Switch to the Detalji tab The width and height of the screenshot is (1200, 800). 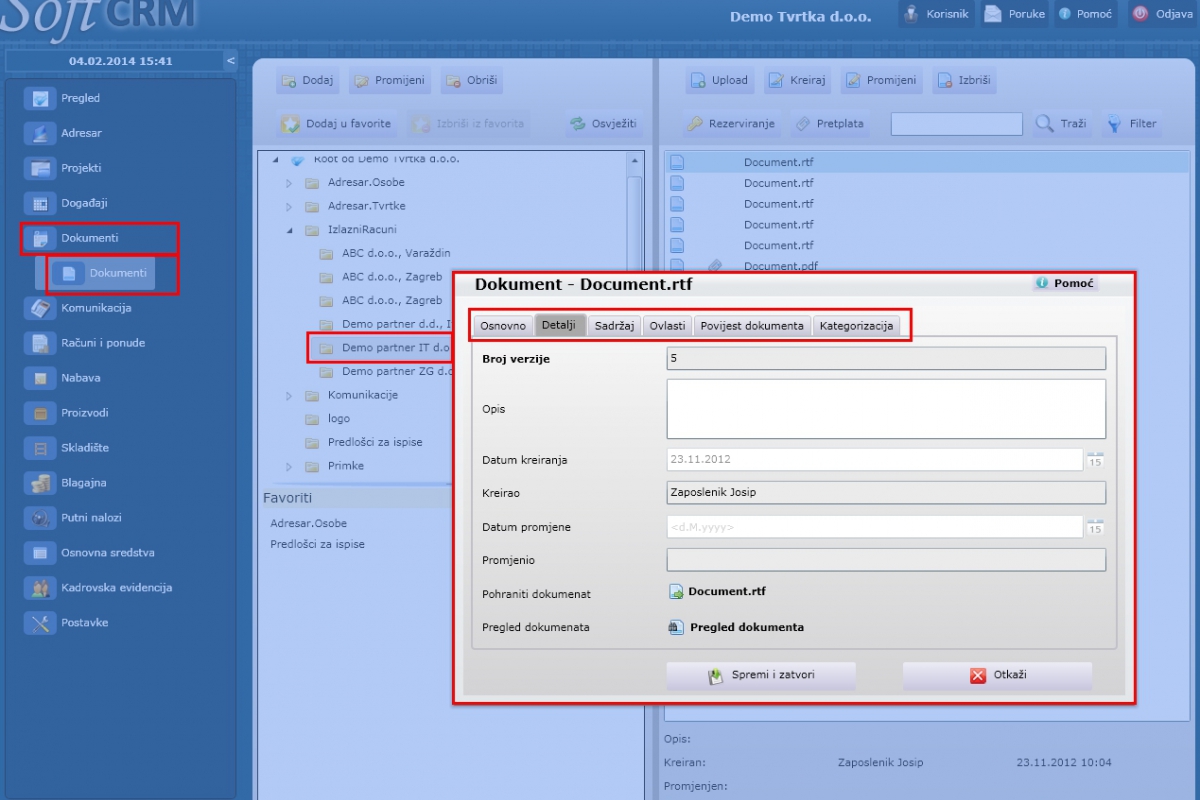[x=559, y=325]
